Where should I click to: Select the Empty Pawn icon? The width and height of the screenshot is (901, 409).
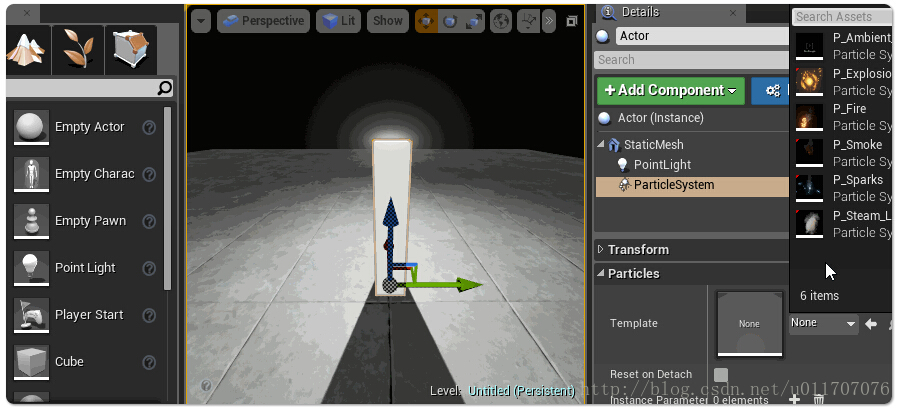coord(31,221)
